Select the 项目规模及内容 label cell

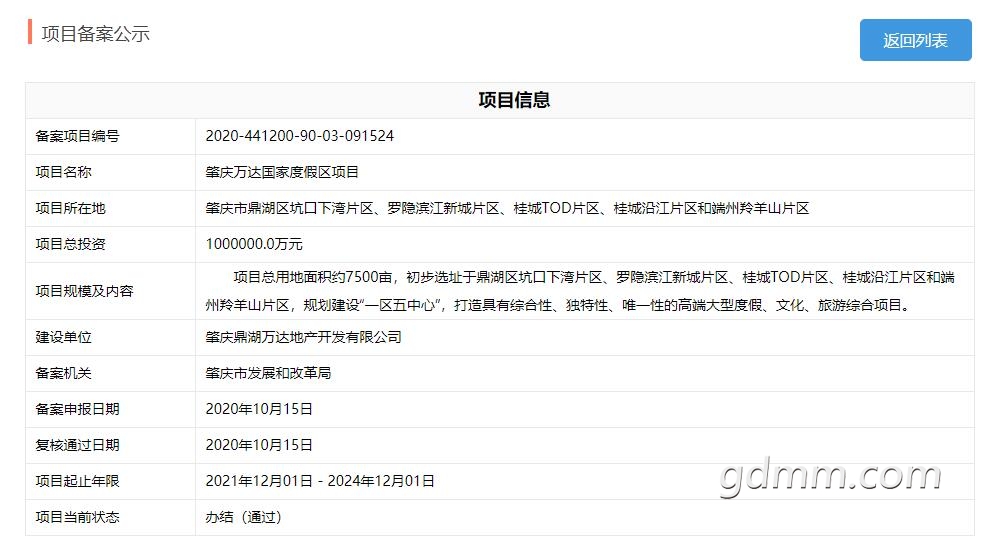110,291
